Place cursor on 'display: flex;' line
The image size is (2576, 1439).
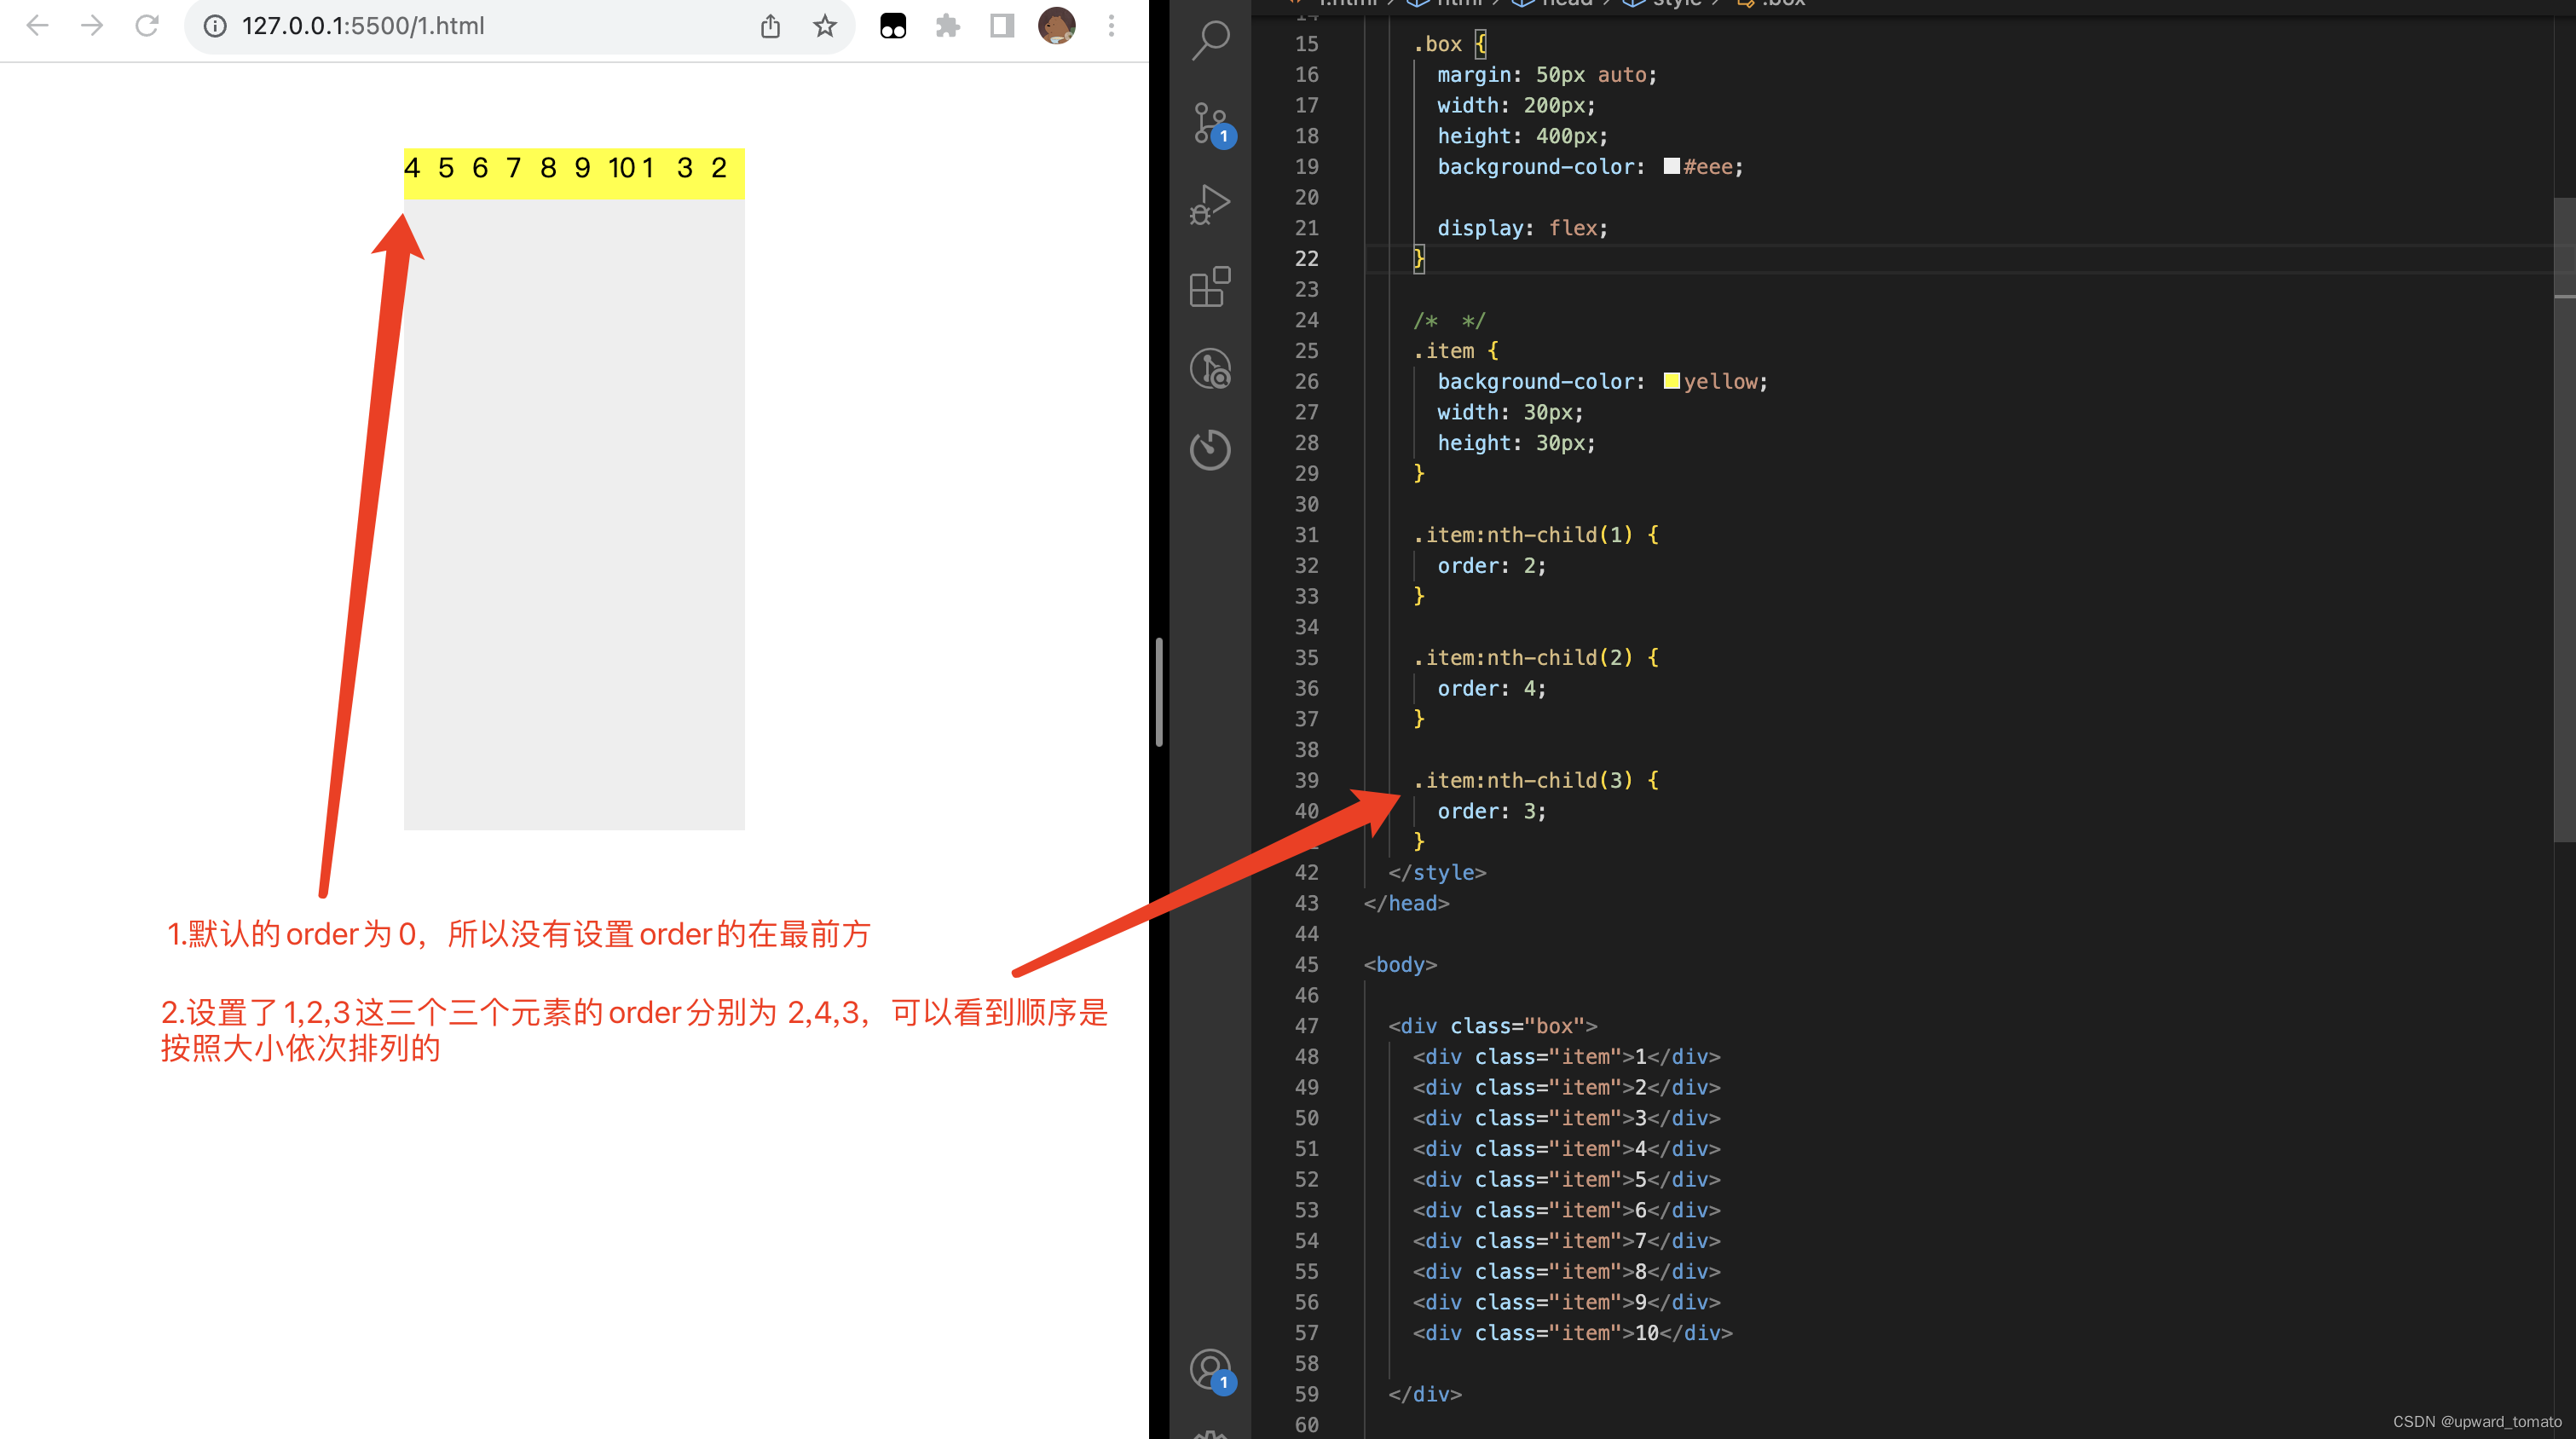(1522, 228)
